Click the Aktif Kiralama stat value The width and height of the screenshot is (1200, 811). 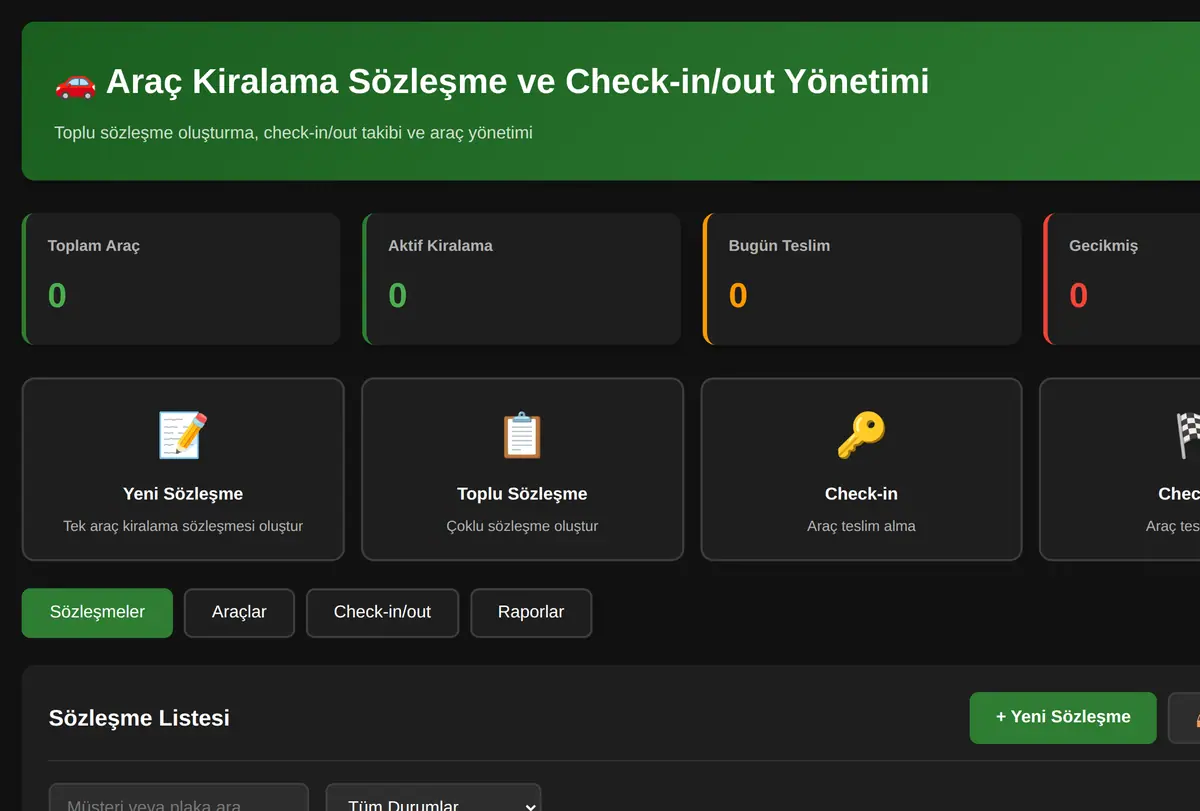tap(398, 295)
